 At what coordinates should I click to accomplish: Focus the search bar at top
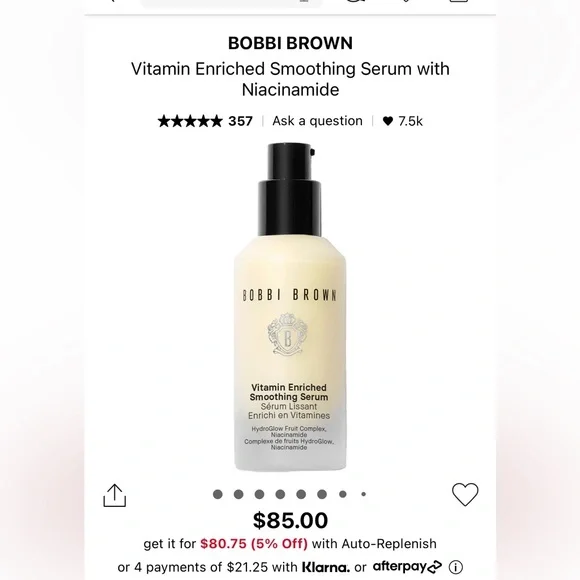(231, 2)
